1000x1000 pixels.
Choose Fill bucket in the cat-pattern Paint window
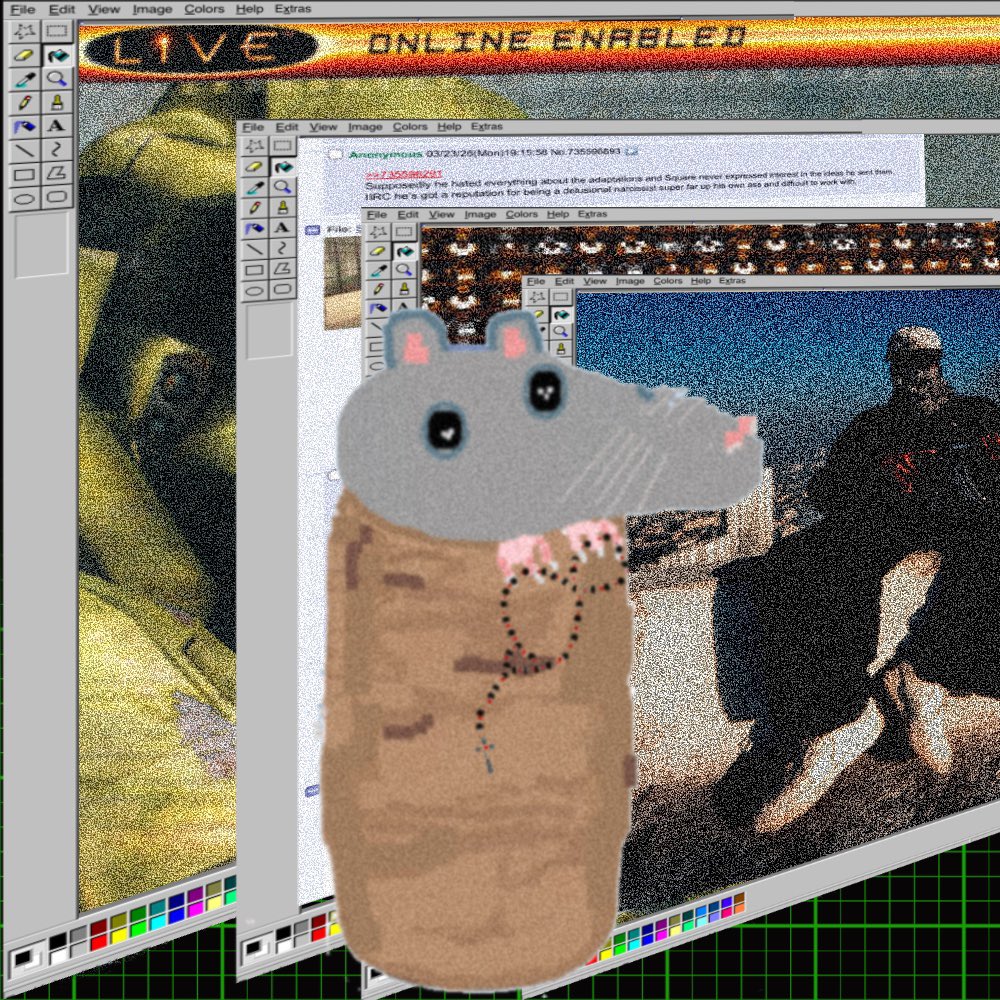click(404, 251)
